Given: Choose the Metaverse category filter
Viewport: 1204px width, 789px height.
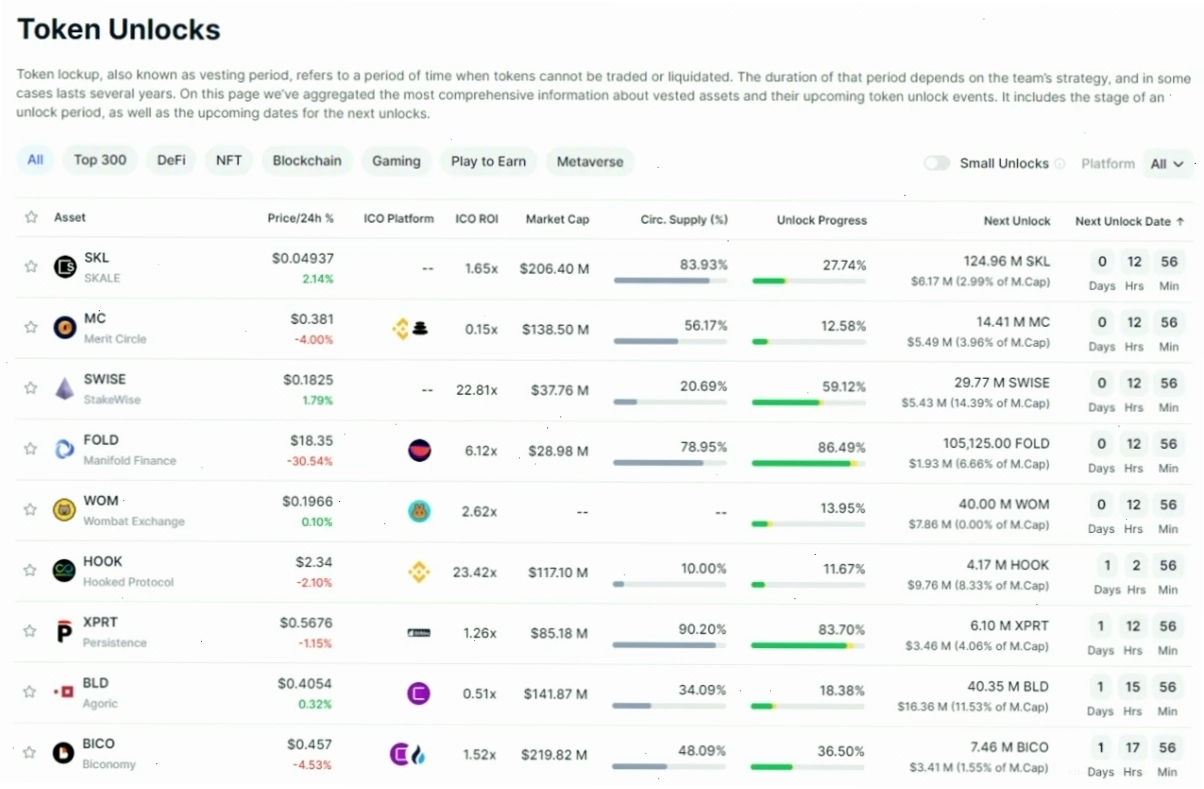Looking at the screenshot, I should coord(590,161).
